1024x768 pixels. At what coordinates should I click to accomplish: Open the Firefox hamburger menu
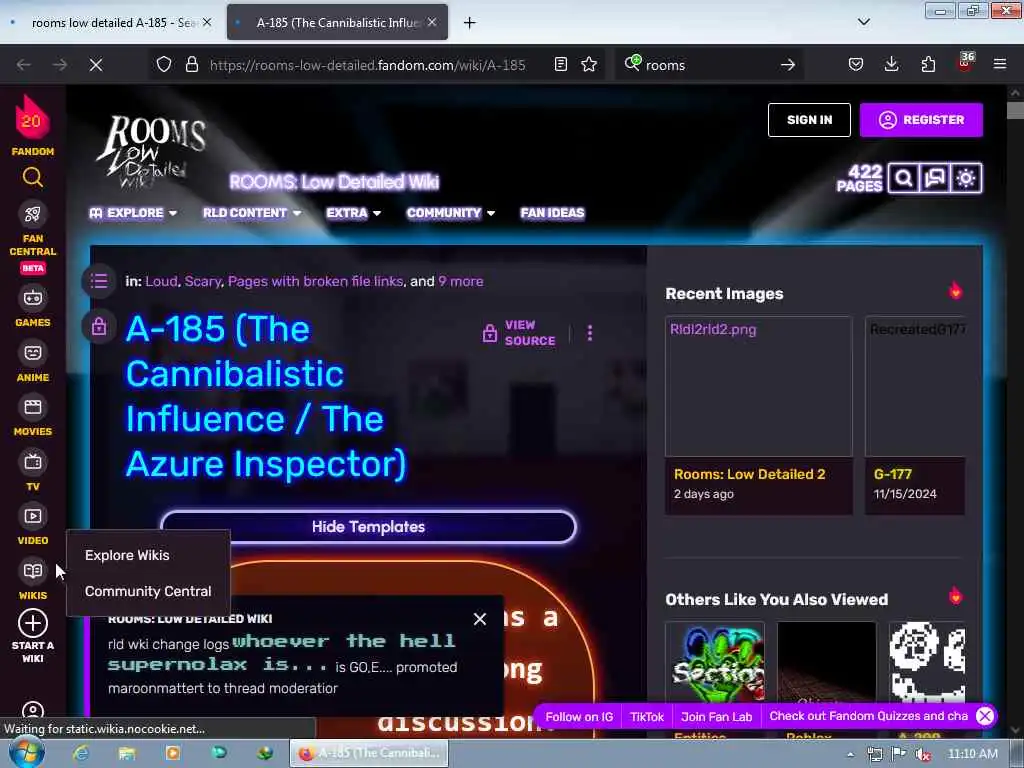click(1000, 65)
